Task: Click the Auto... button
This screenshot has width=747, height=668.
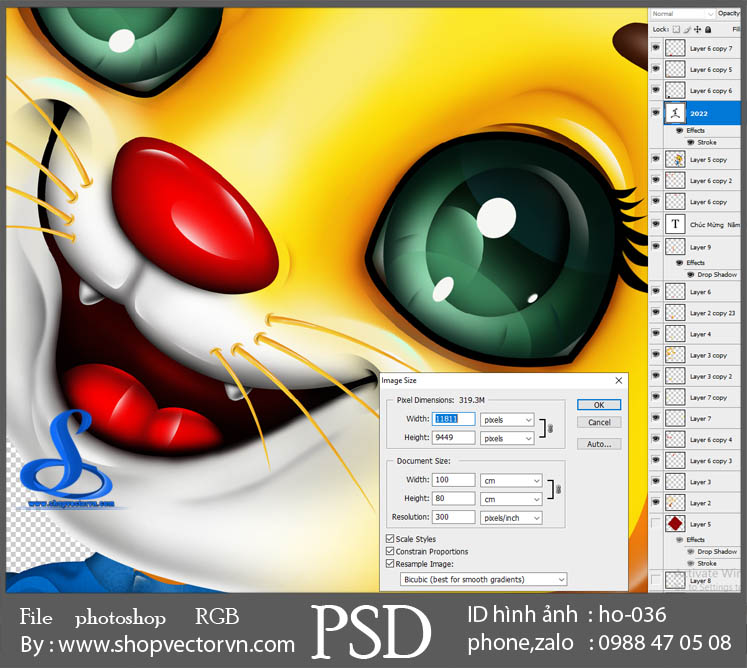Action: pyautogui.click(x=599, y=444)
